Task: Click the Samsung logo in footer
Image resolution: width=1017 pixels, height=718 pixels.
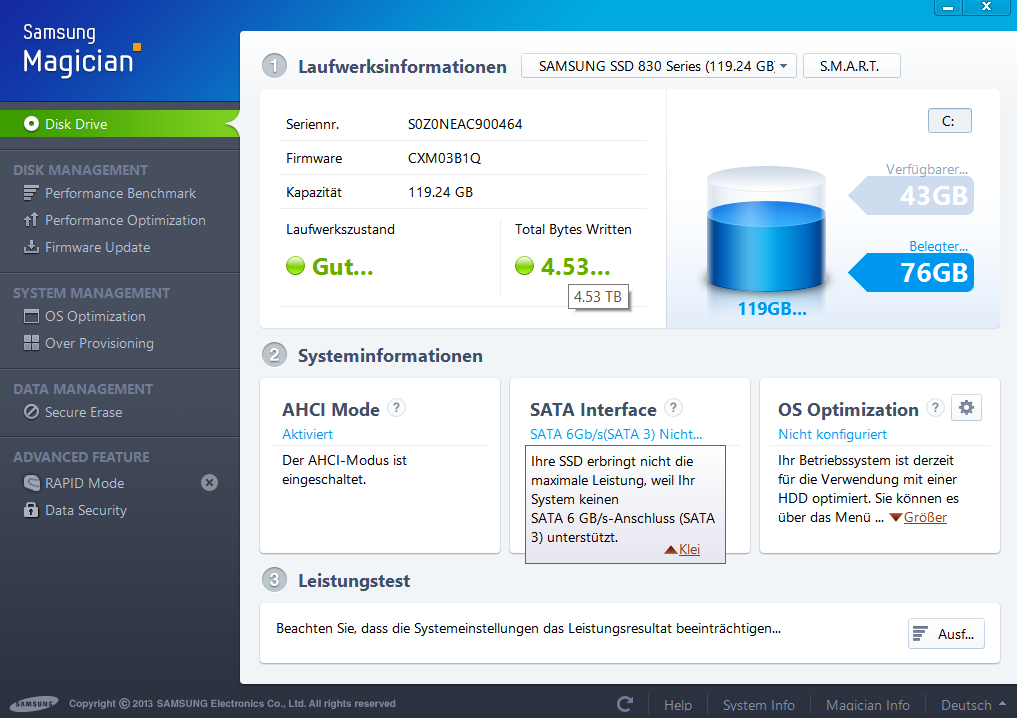Action: [x=34, y=704]
